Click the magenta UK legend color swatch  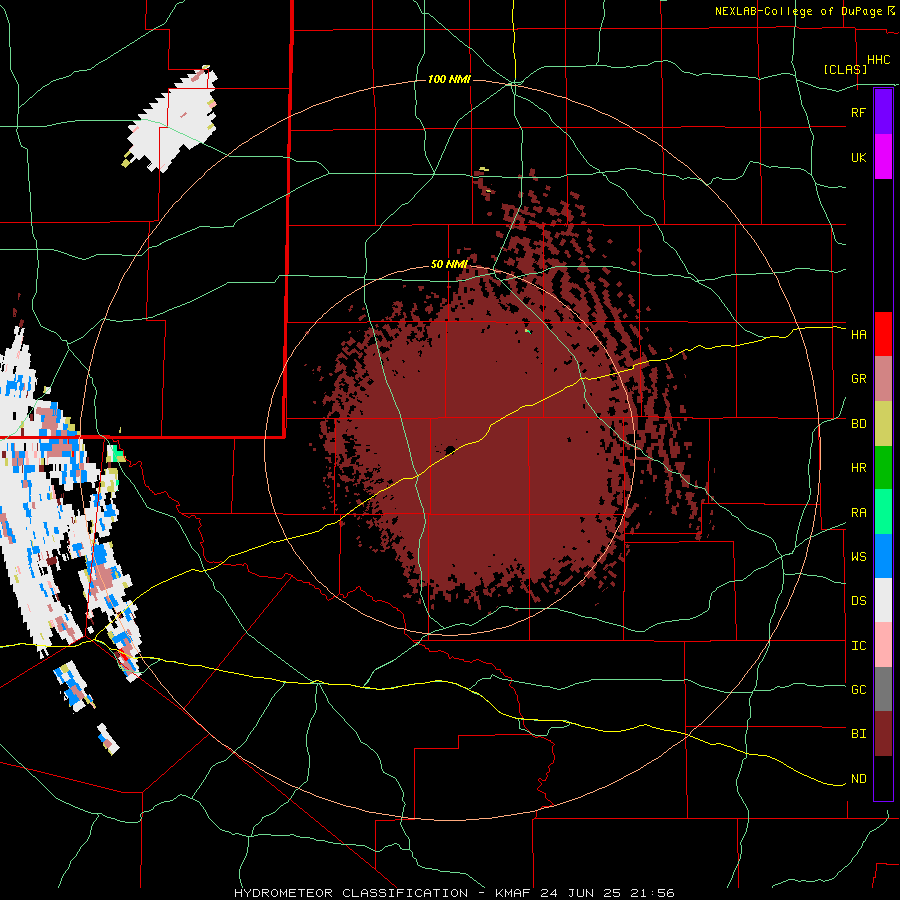[x=883, y=157]
